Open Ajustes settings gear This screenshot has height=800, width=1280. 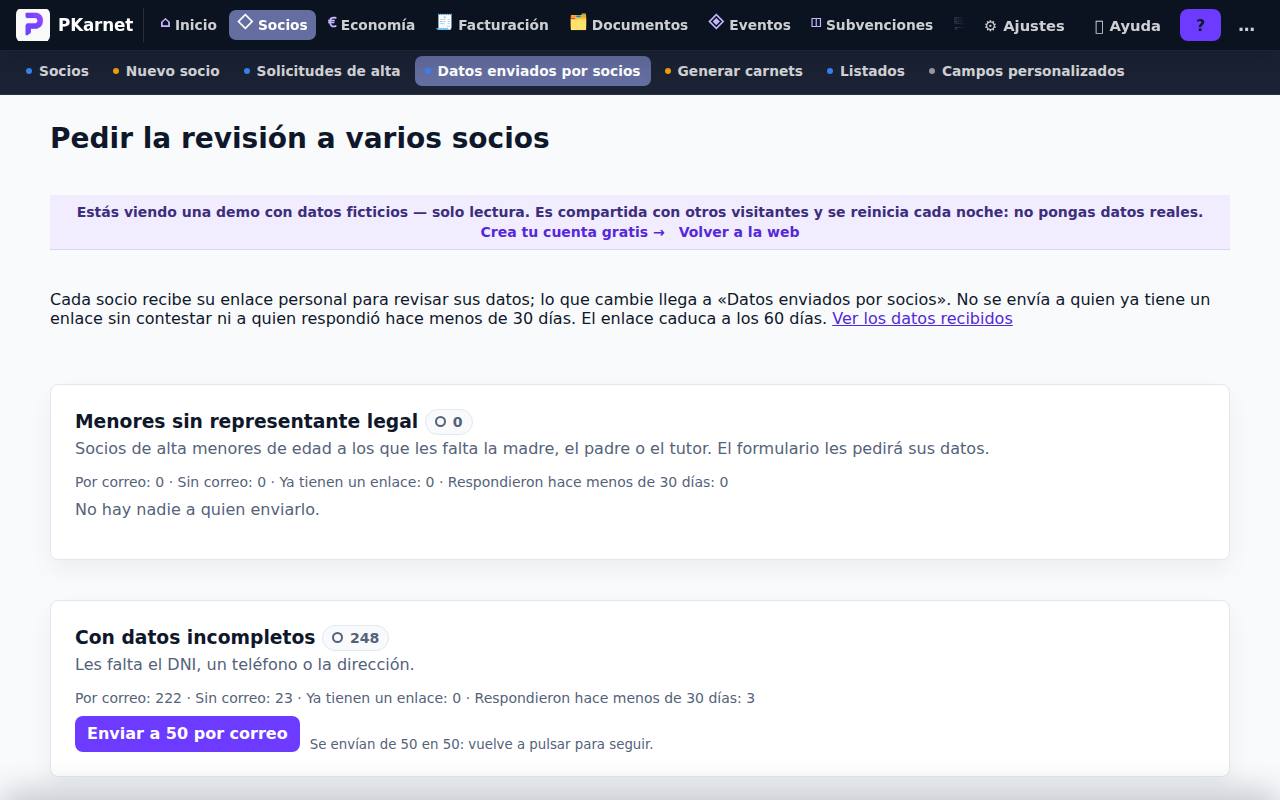[x=1024, y=26]
